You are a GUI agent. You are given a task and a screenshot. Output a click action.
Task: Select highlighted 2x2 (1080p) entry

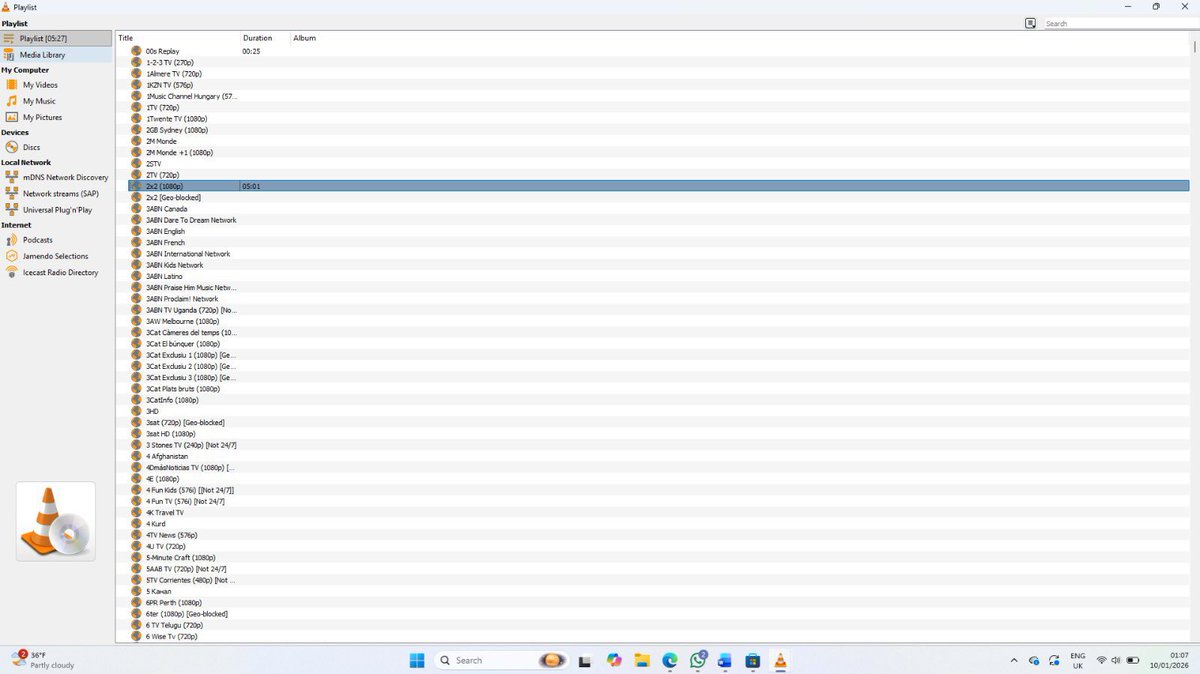[x=658, y=186]
